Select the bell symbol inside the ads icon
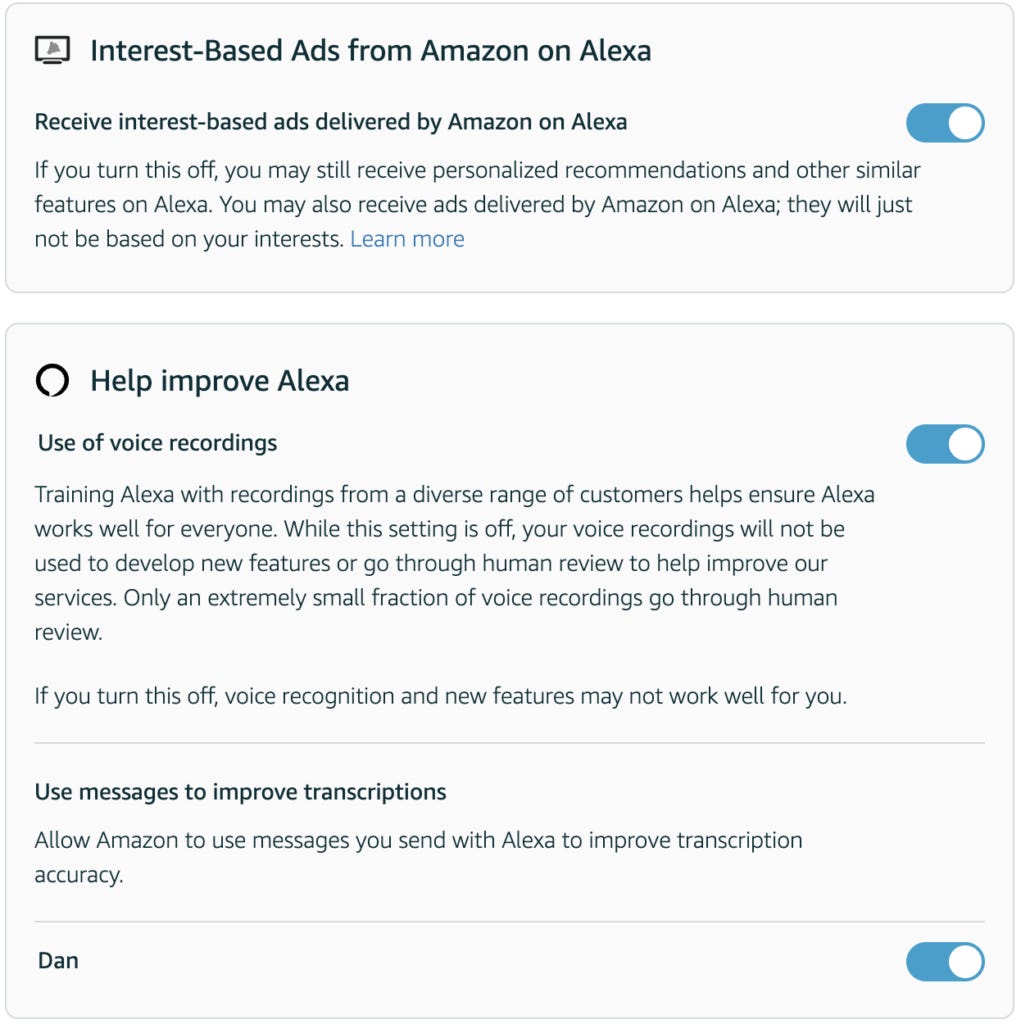 coord(55,46)
